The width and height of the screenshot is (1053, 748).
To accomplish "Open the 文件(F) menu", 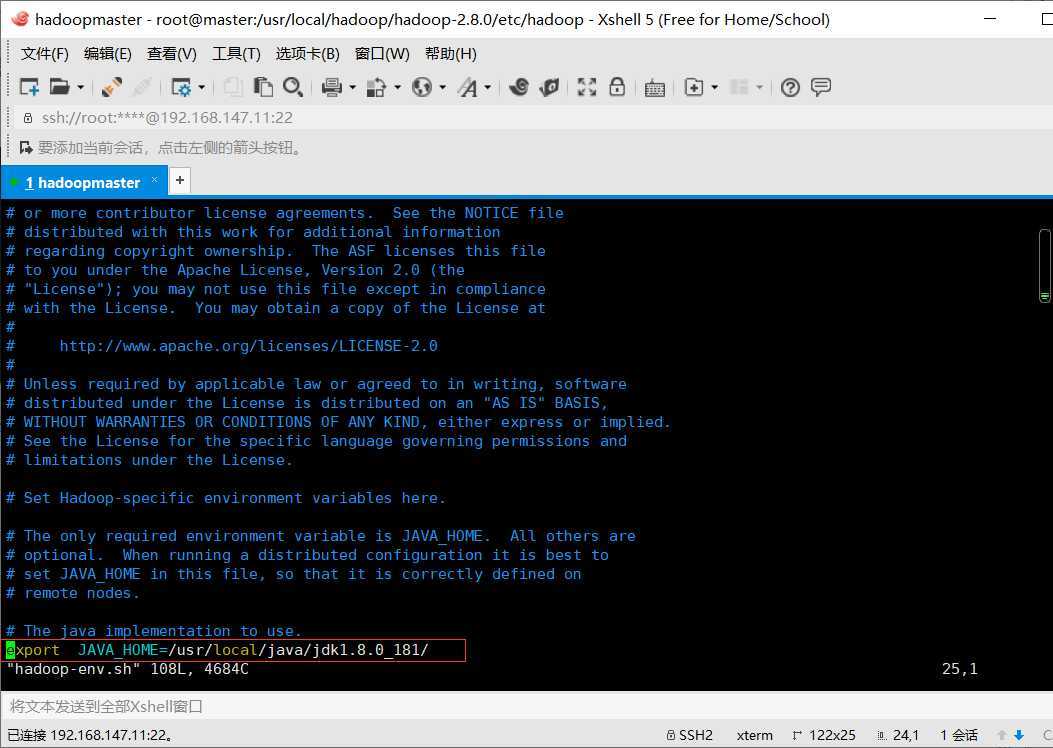I will (44, 54).
